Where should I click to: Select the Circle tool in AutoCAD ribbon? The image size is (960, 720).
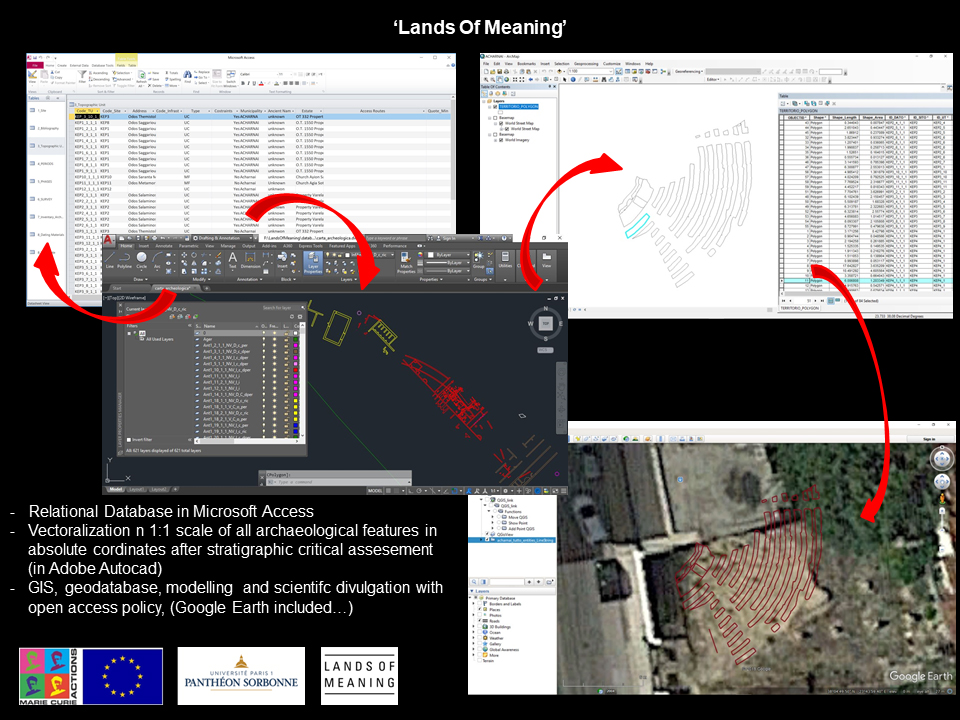(x=142, y=260)
